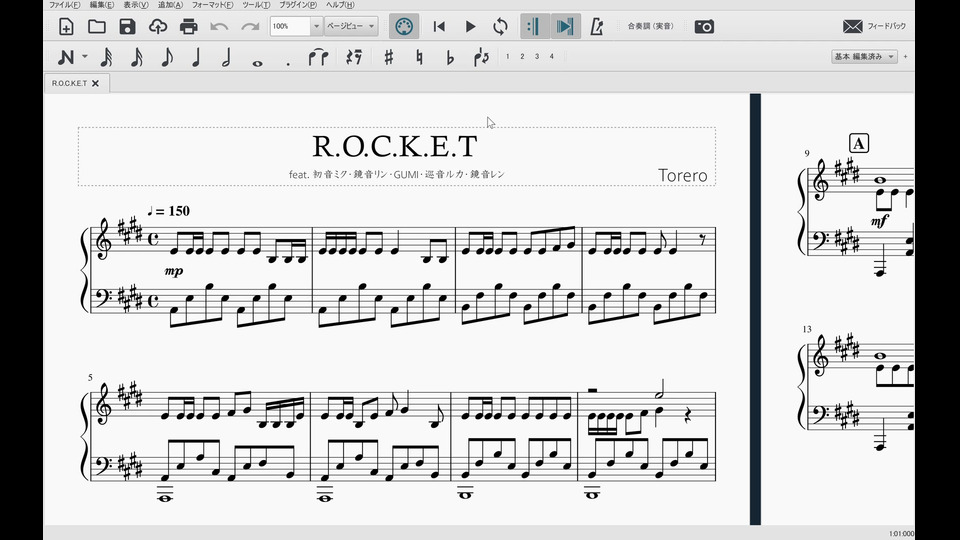Viewport: 960px width, 540px height.
Task: Open the ファイル(F) menu
Action: tap(64, 5)
